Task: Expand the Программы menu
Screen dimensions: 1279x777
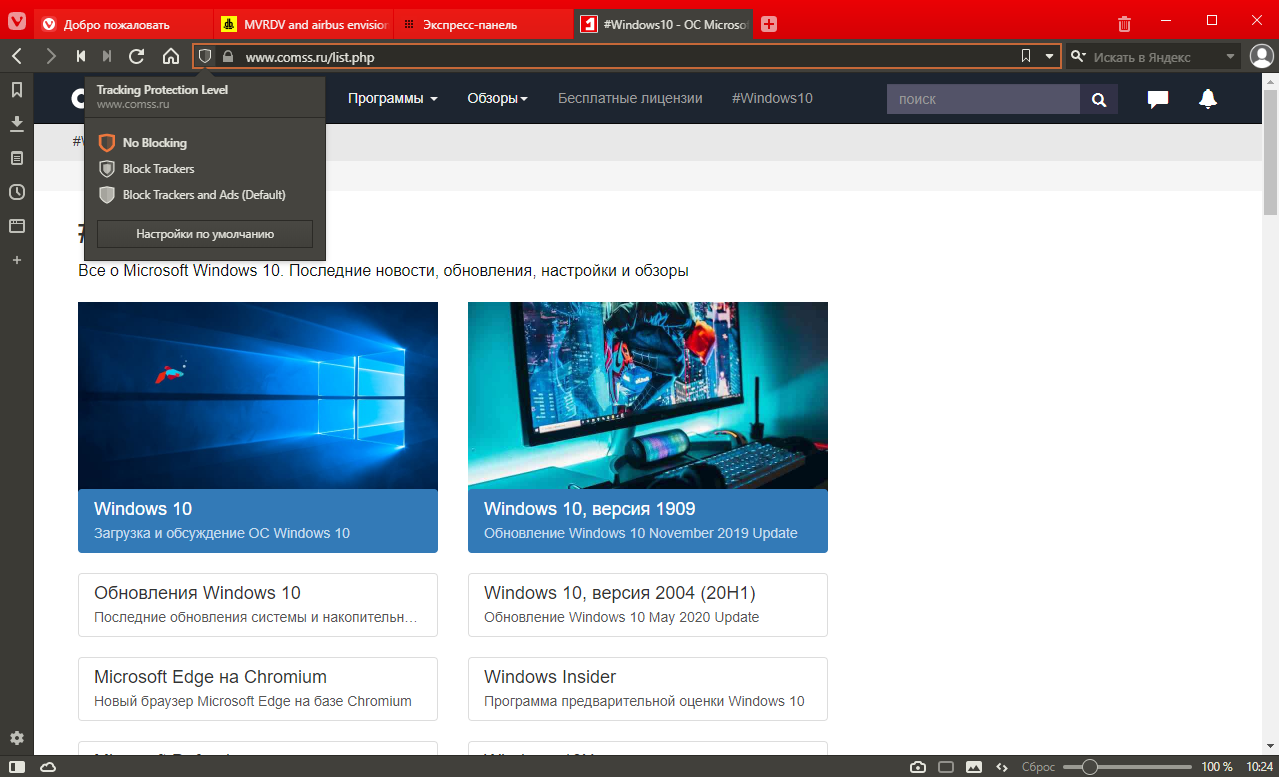Action: point(393,98)
